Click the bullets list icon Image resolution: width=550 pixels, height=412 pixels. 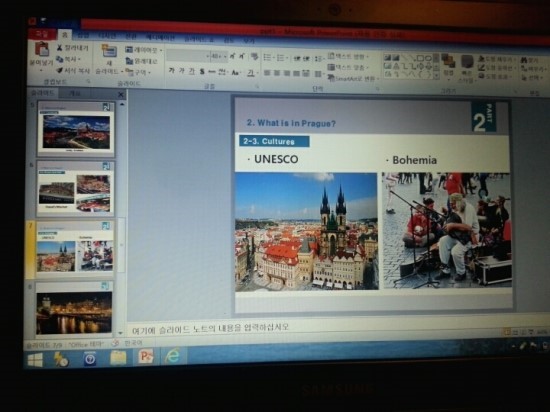[268, 58]
